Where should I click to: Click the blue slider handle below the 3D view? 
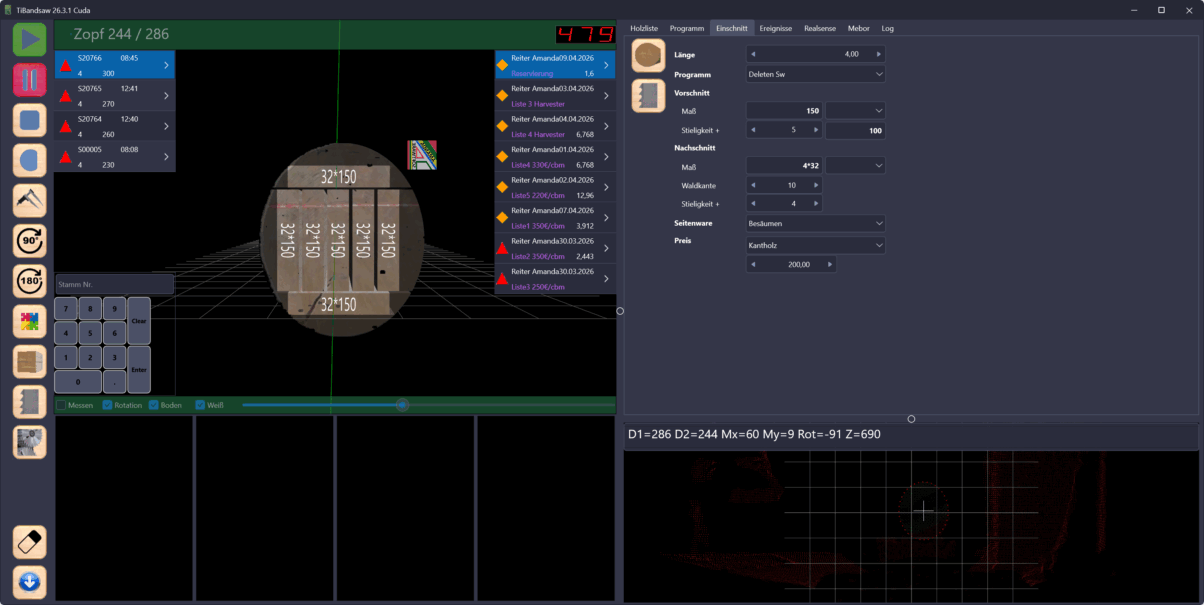click(402, 405)
